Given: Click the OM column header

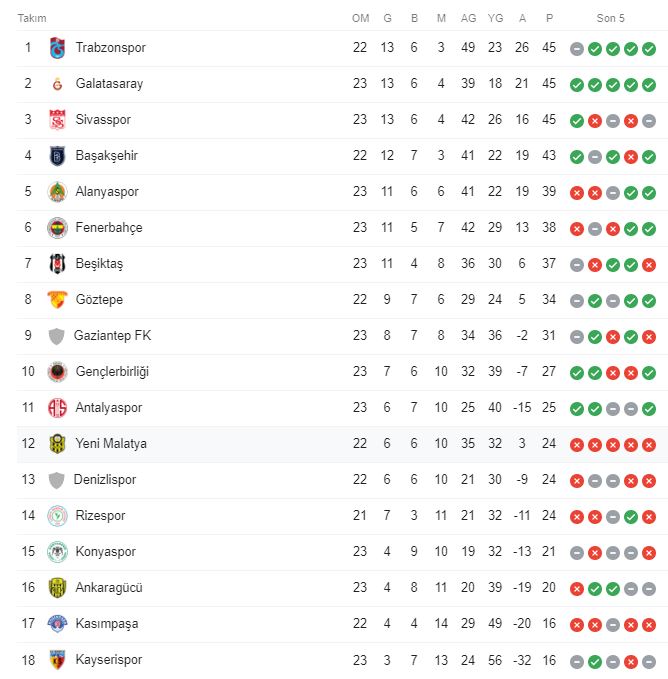Looking at the screenshot, I should pyautogui.click(x=360, y=18).
